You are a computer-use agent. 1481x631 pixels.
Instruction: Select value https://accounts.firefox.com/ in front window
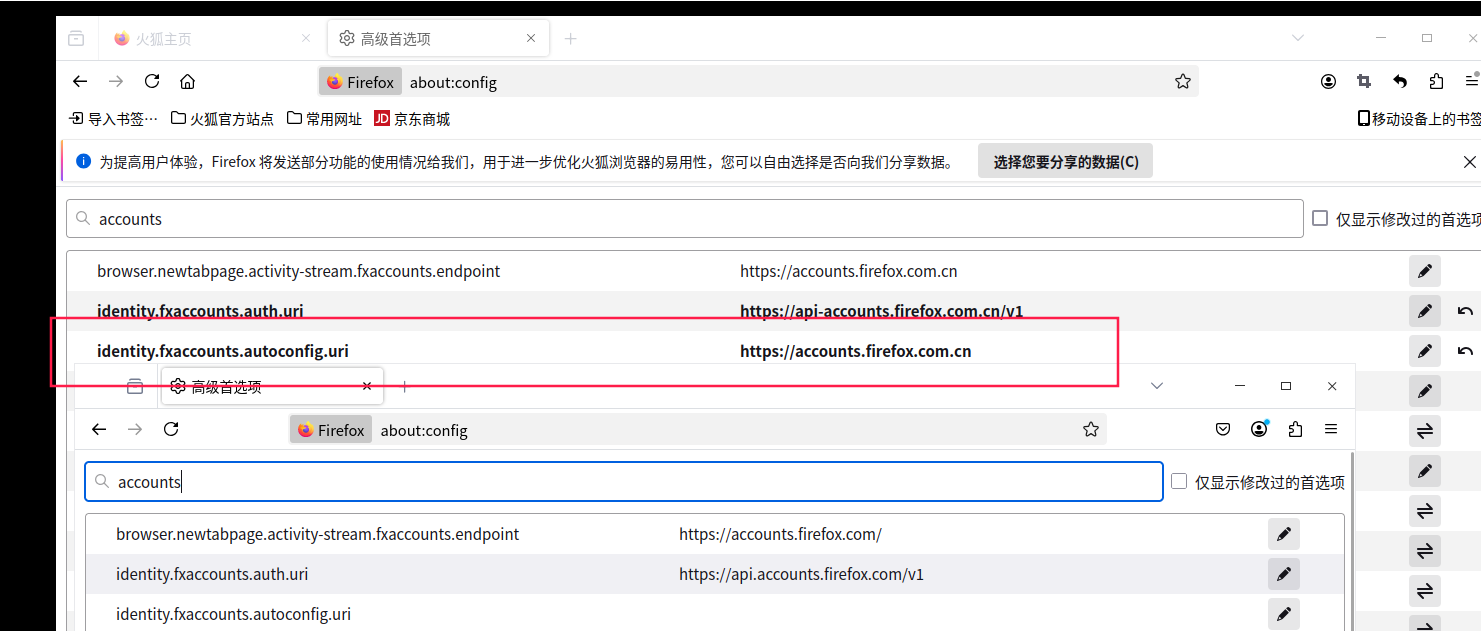tap(780, 534)
